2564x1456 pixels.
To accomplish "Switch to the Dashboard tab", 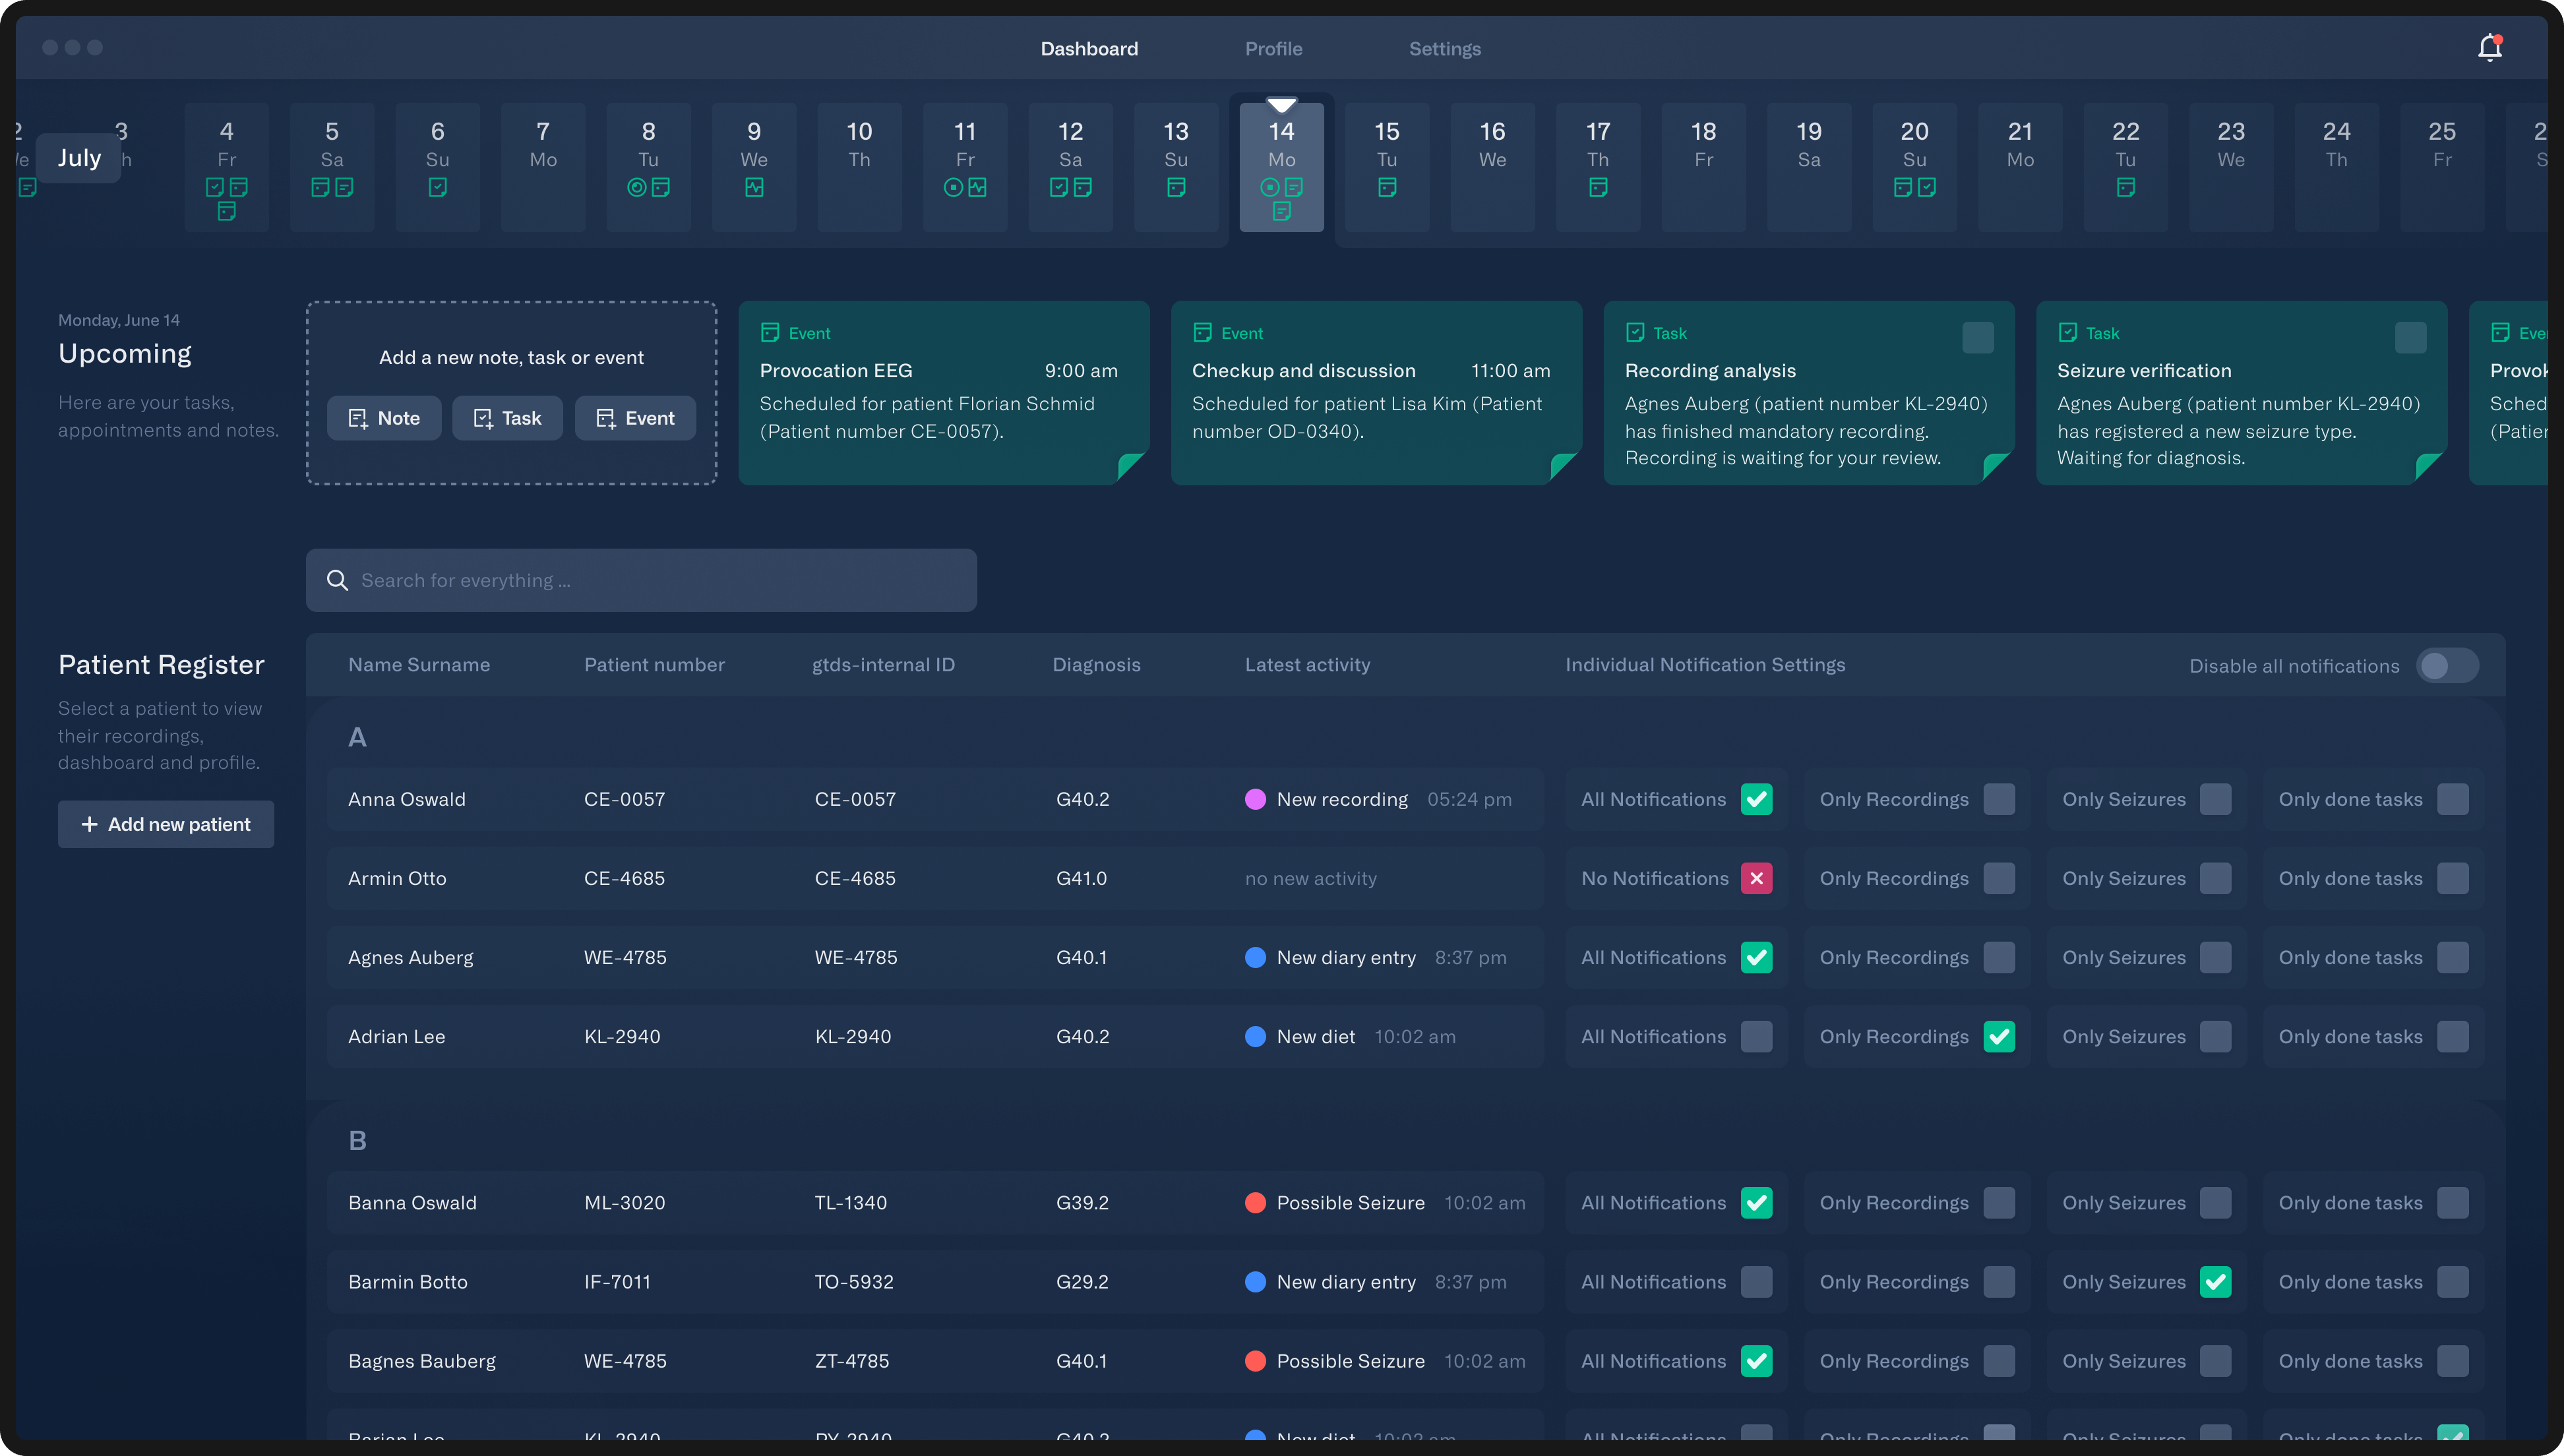I will coord(1089,49).
